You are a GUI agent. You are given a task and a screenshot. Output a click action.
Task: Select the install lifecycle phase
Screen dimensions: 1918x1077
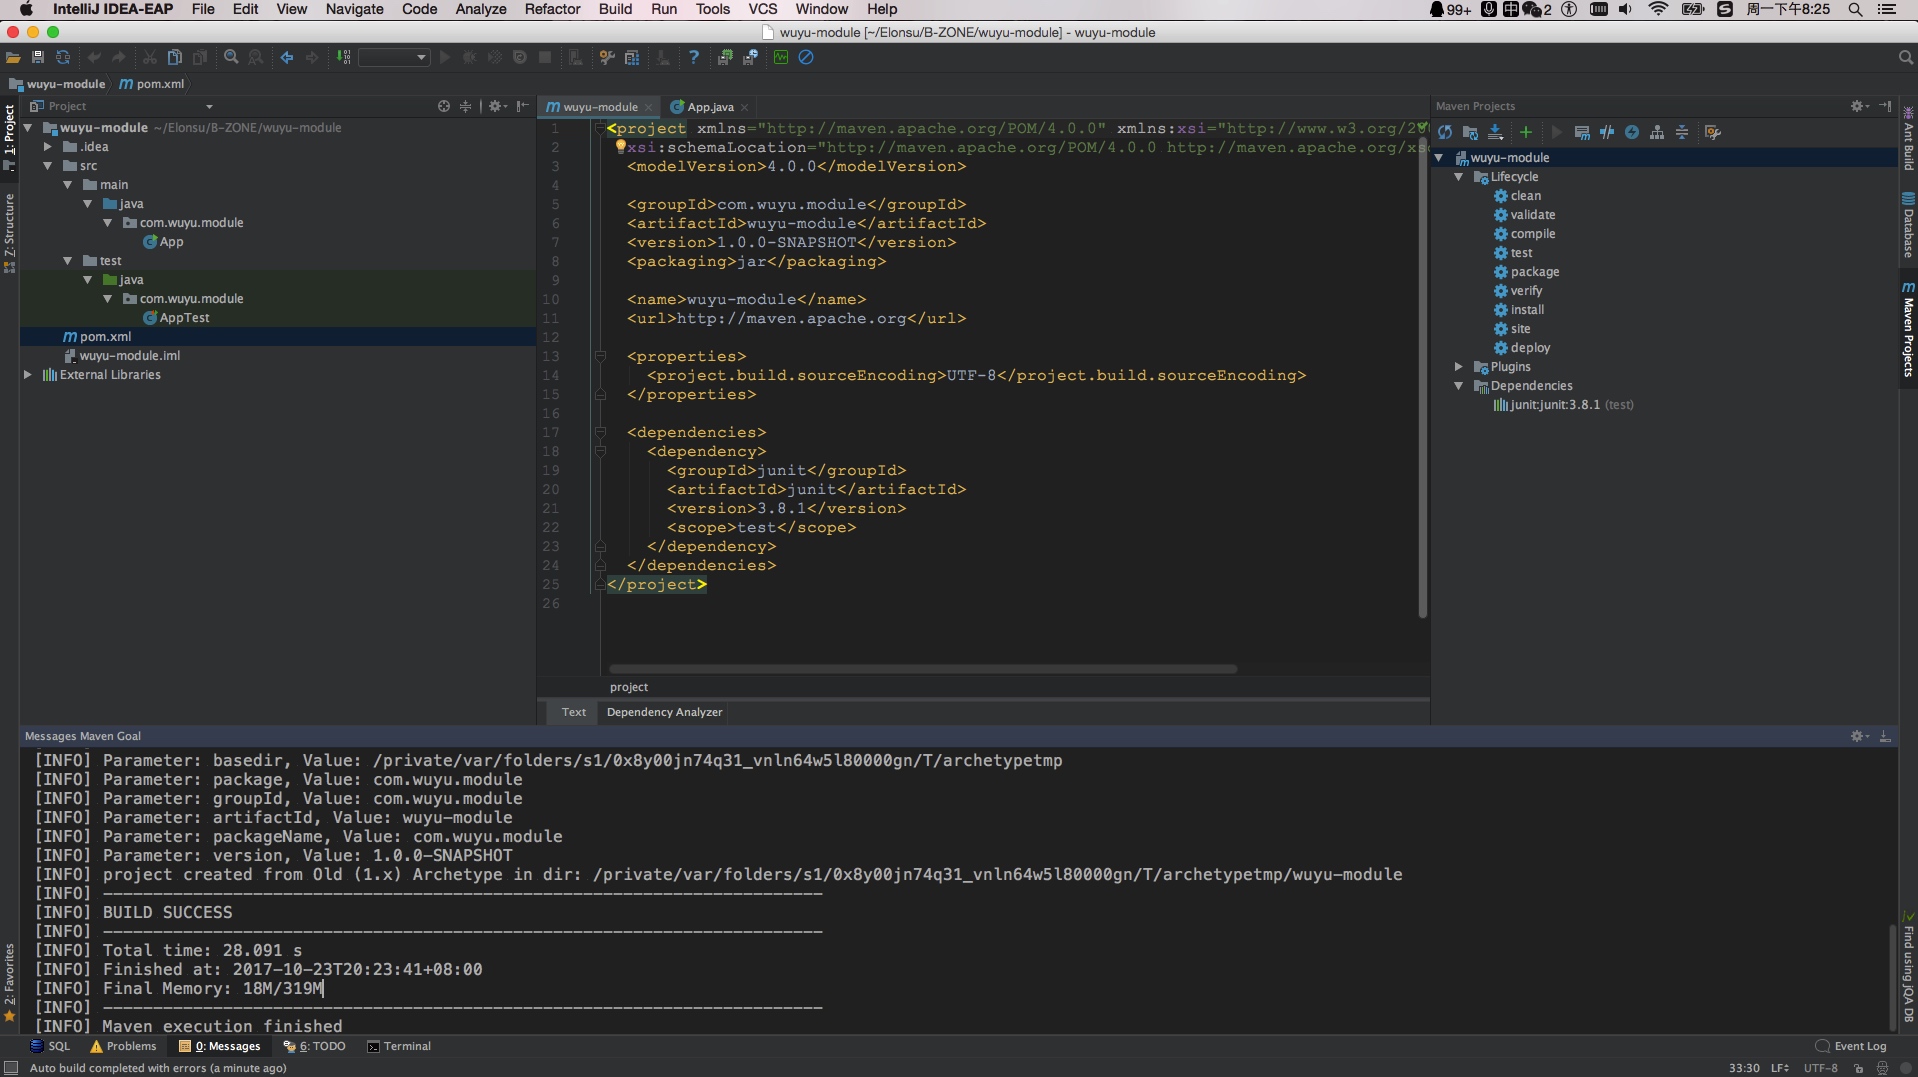pyautogui.click(x=1527, y=309)
